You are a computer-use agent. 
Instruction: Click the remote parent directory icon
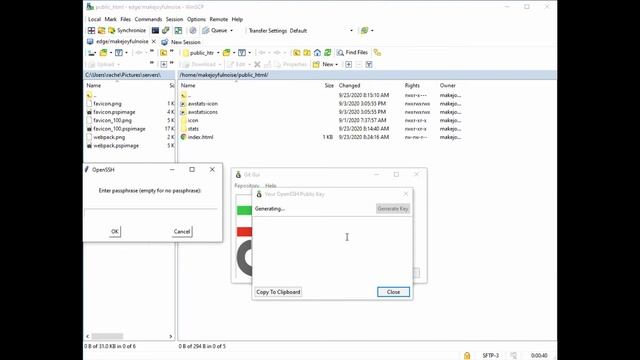point(297,53)
